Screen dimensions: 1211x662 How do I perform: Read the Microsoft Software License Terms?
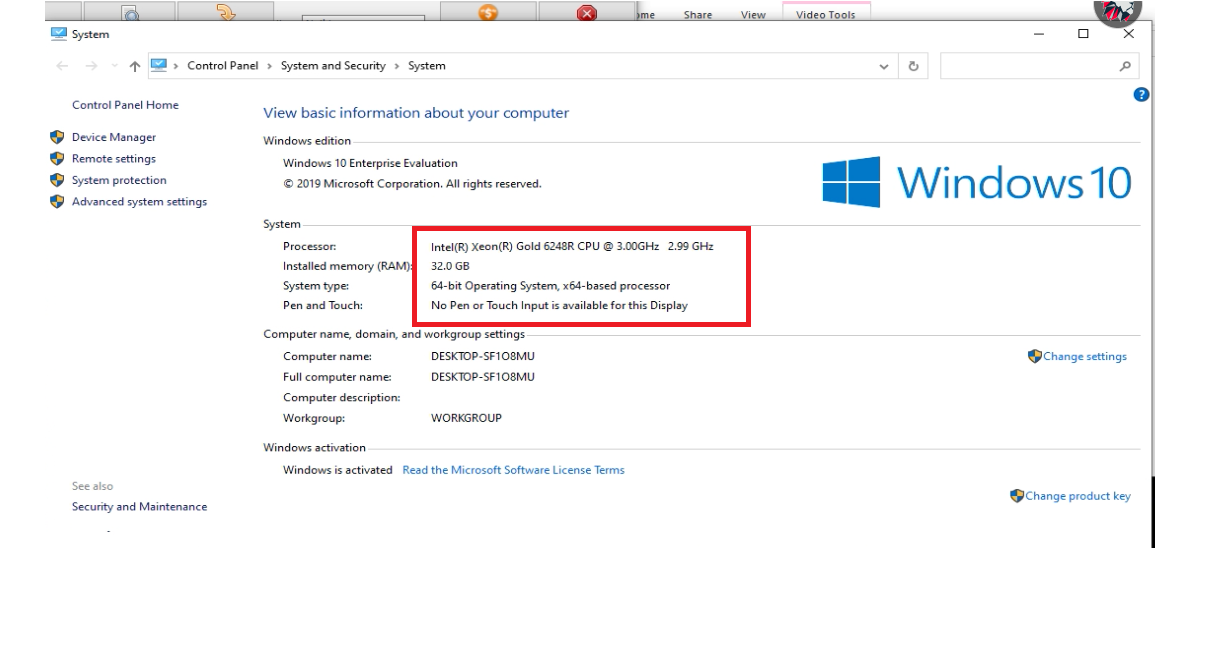pyautogui.click(x=513, y=470)
